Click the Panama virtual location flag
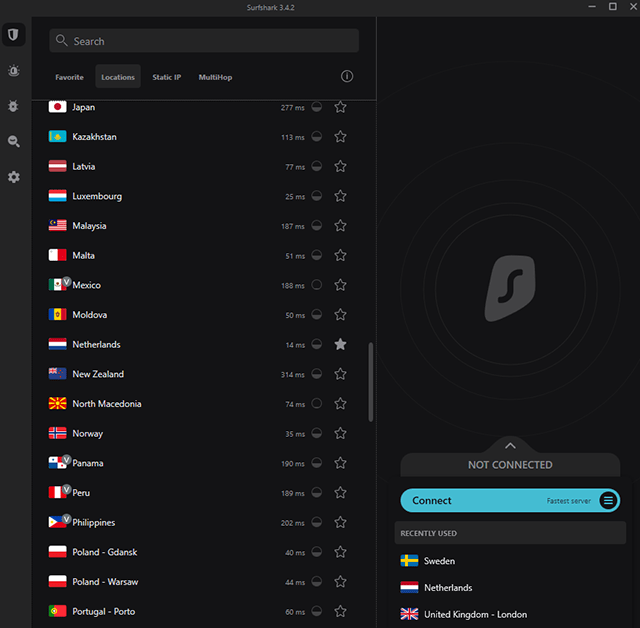 pyautogui.click(x=60, y=462)
